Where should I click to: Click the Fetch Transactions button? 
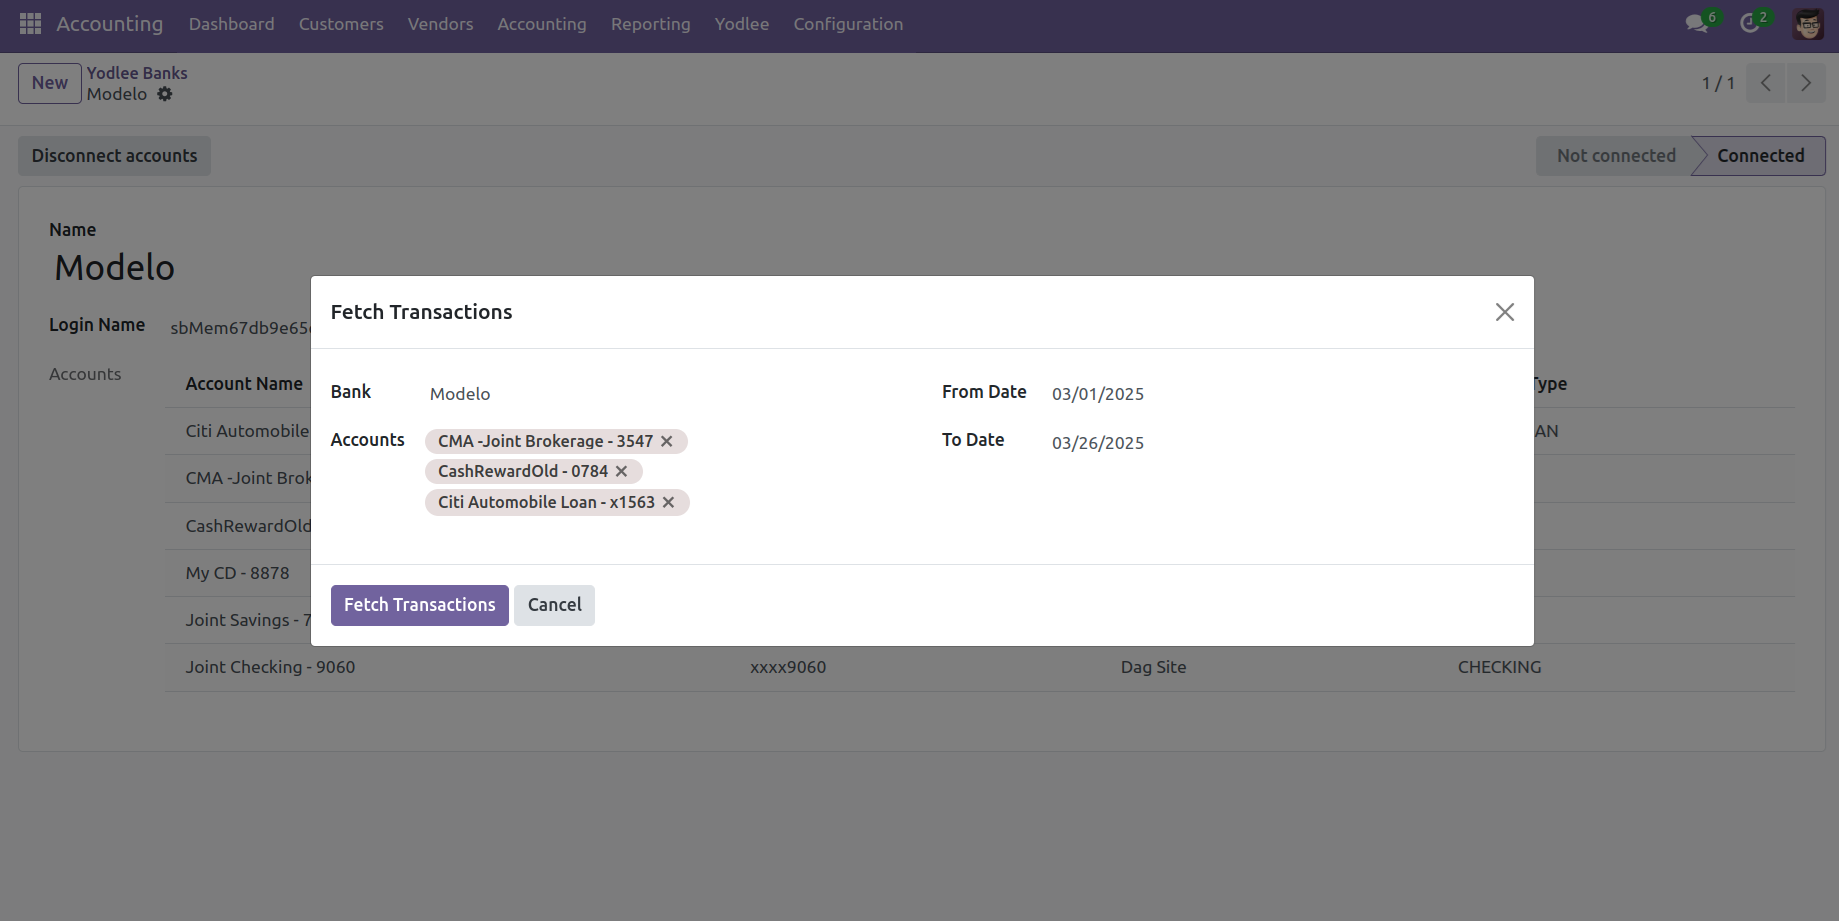click(x=419, y=605)
